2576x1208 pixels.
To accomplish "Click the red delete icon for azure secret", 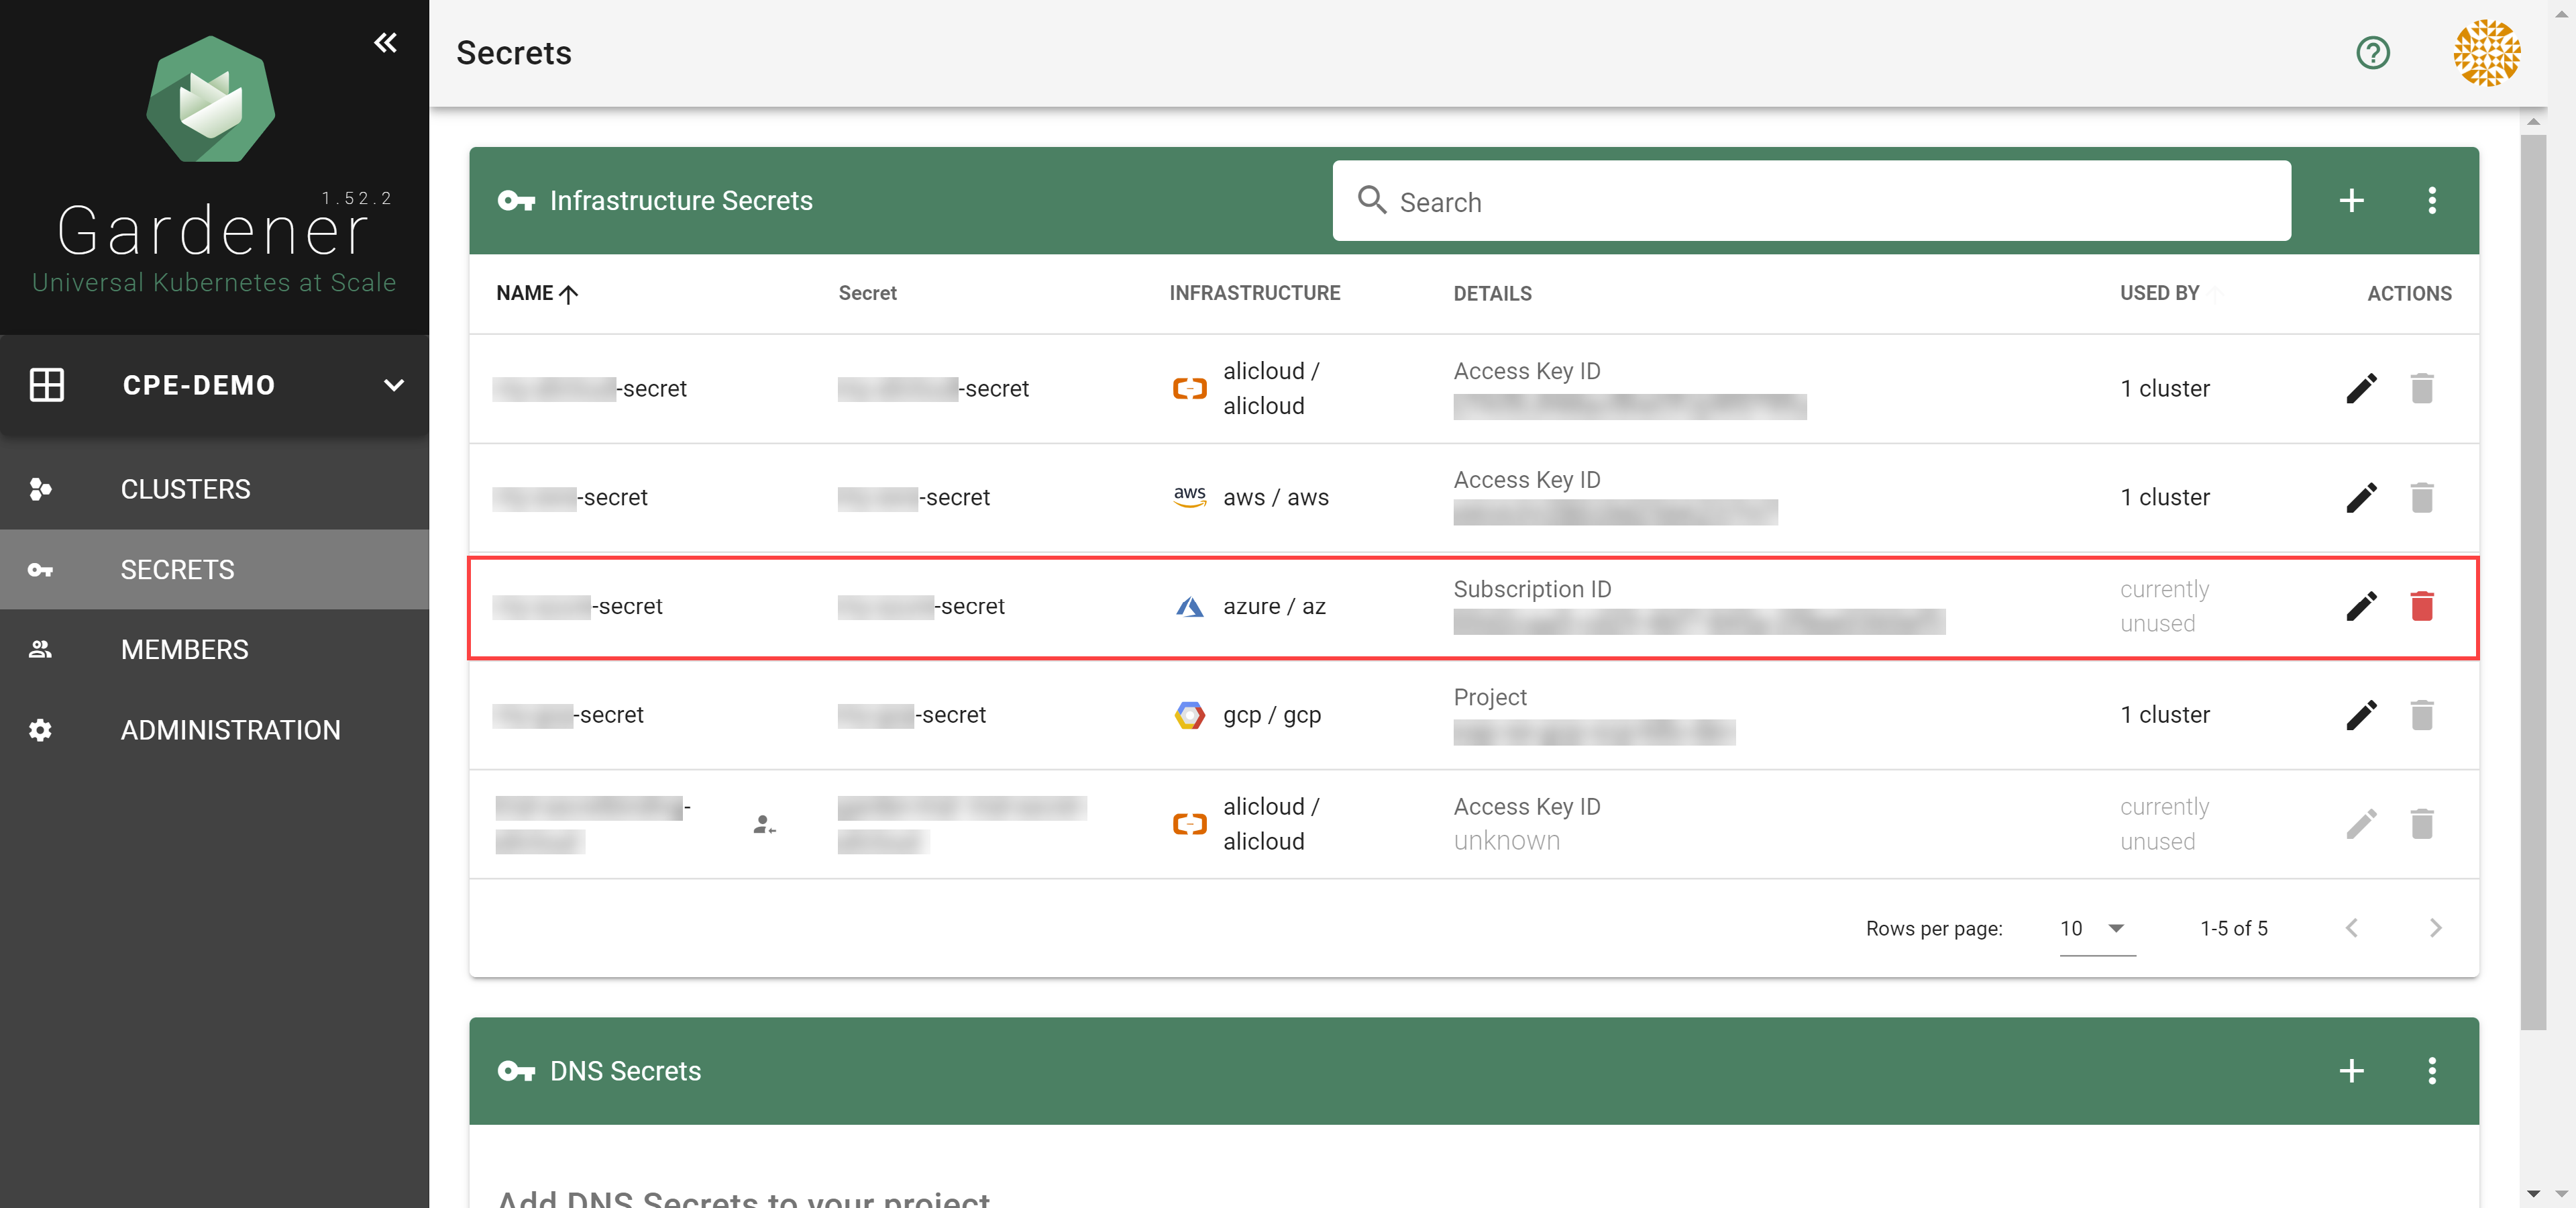I will [2421, 606].
